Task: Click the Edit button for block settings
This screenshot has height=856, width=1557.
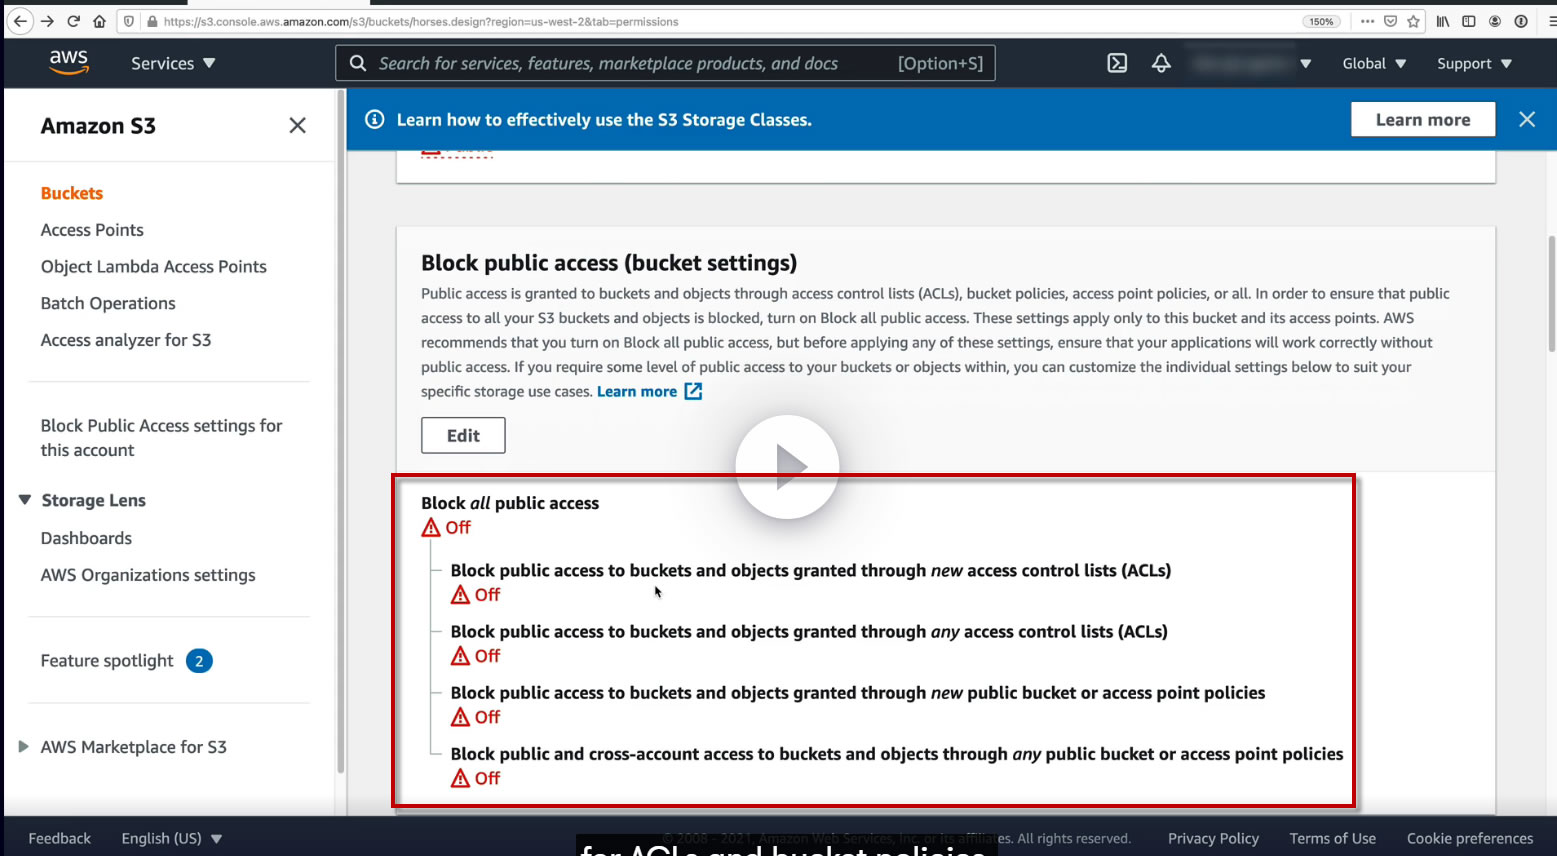Action: click(463, 435)
